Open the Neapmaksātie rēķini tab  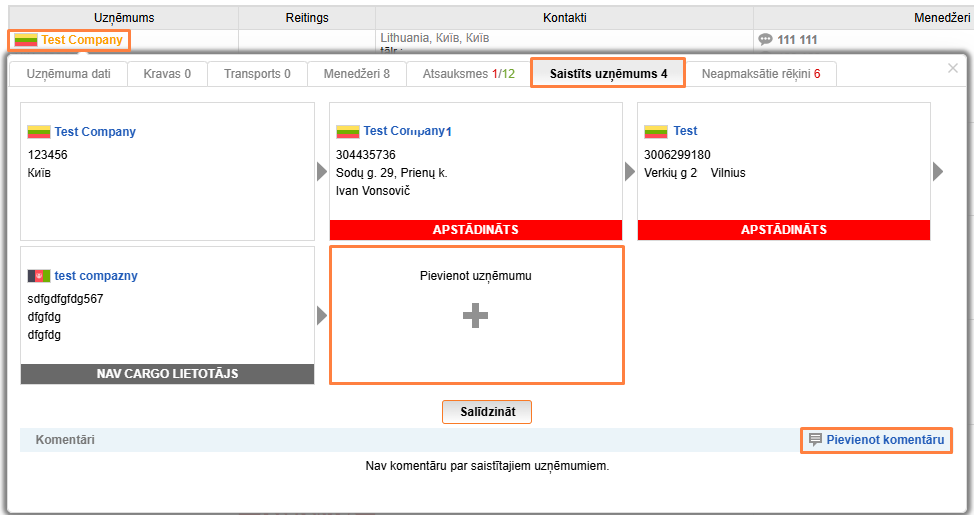(760, 74)
